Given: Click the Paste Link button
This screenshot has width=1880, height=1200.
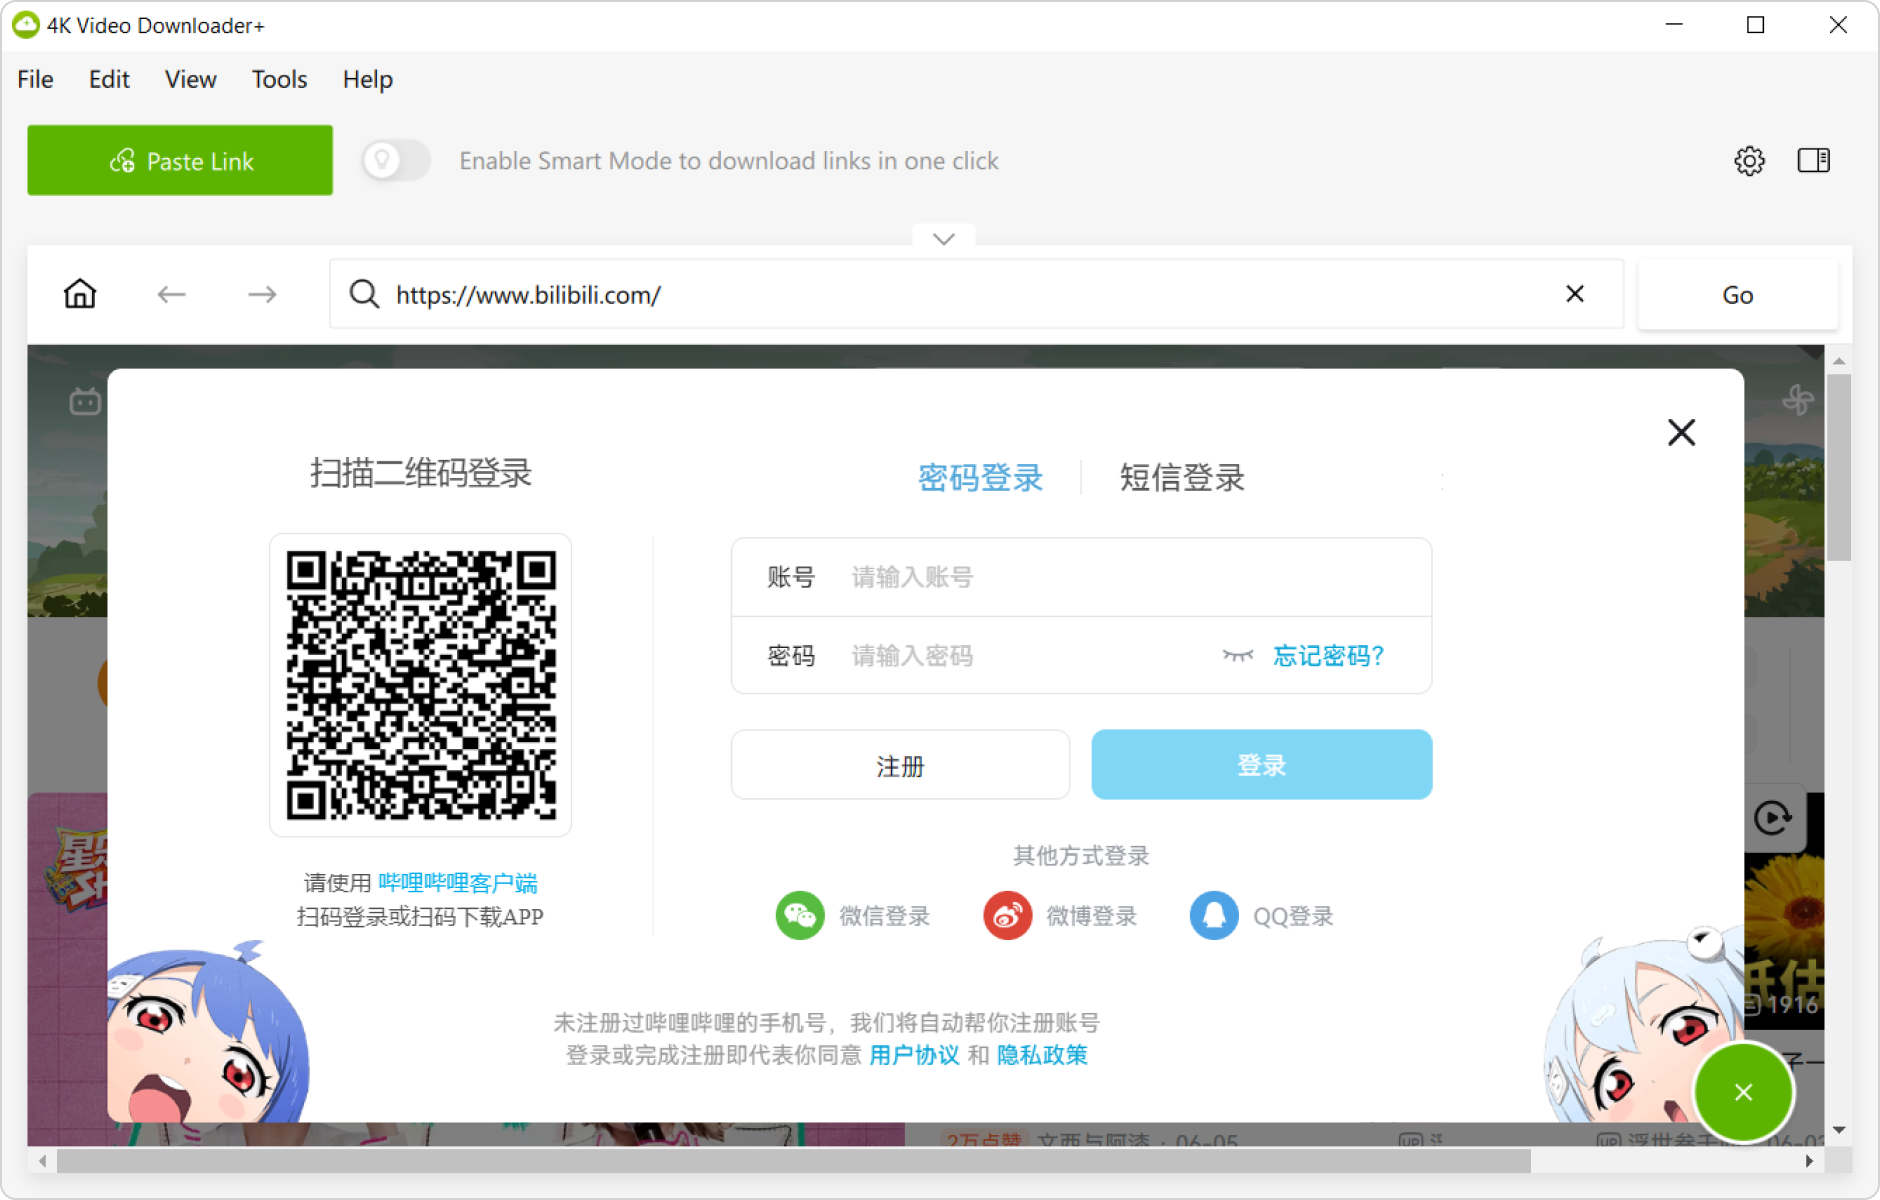Looking at the screenshot, I should pyautogui.click(x=180, y=160).
